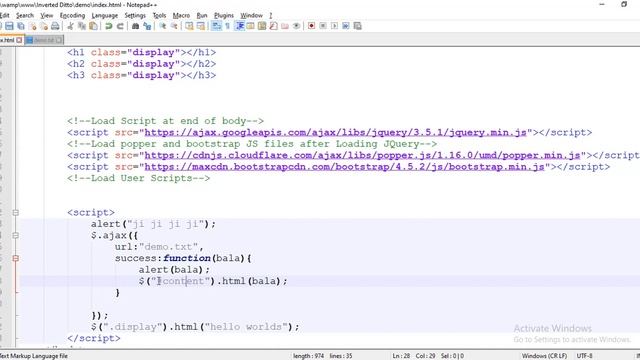Open Folder as Workspace icon
Viewport: 640px width, 360px height.
(x=285, y=26)
